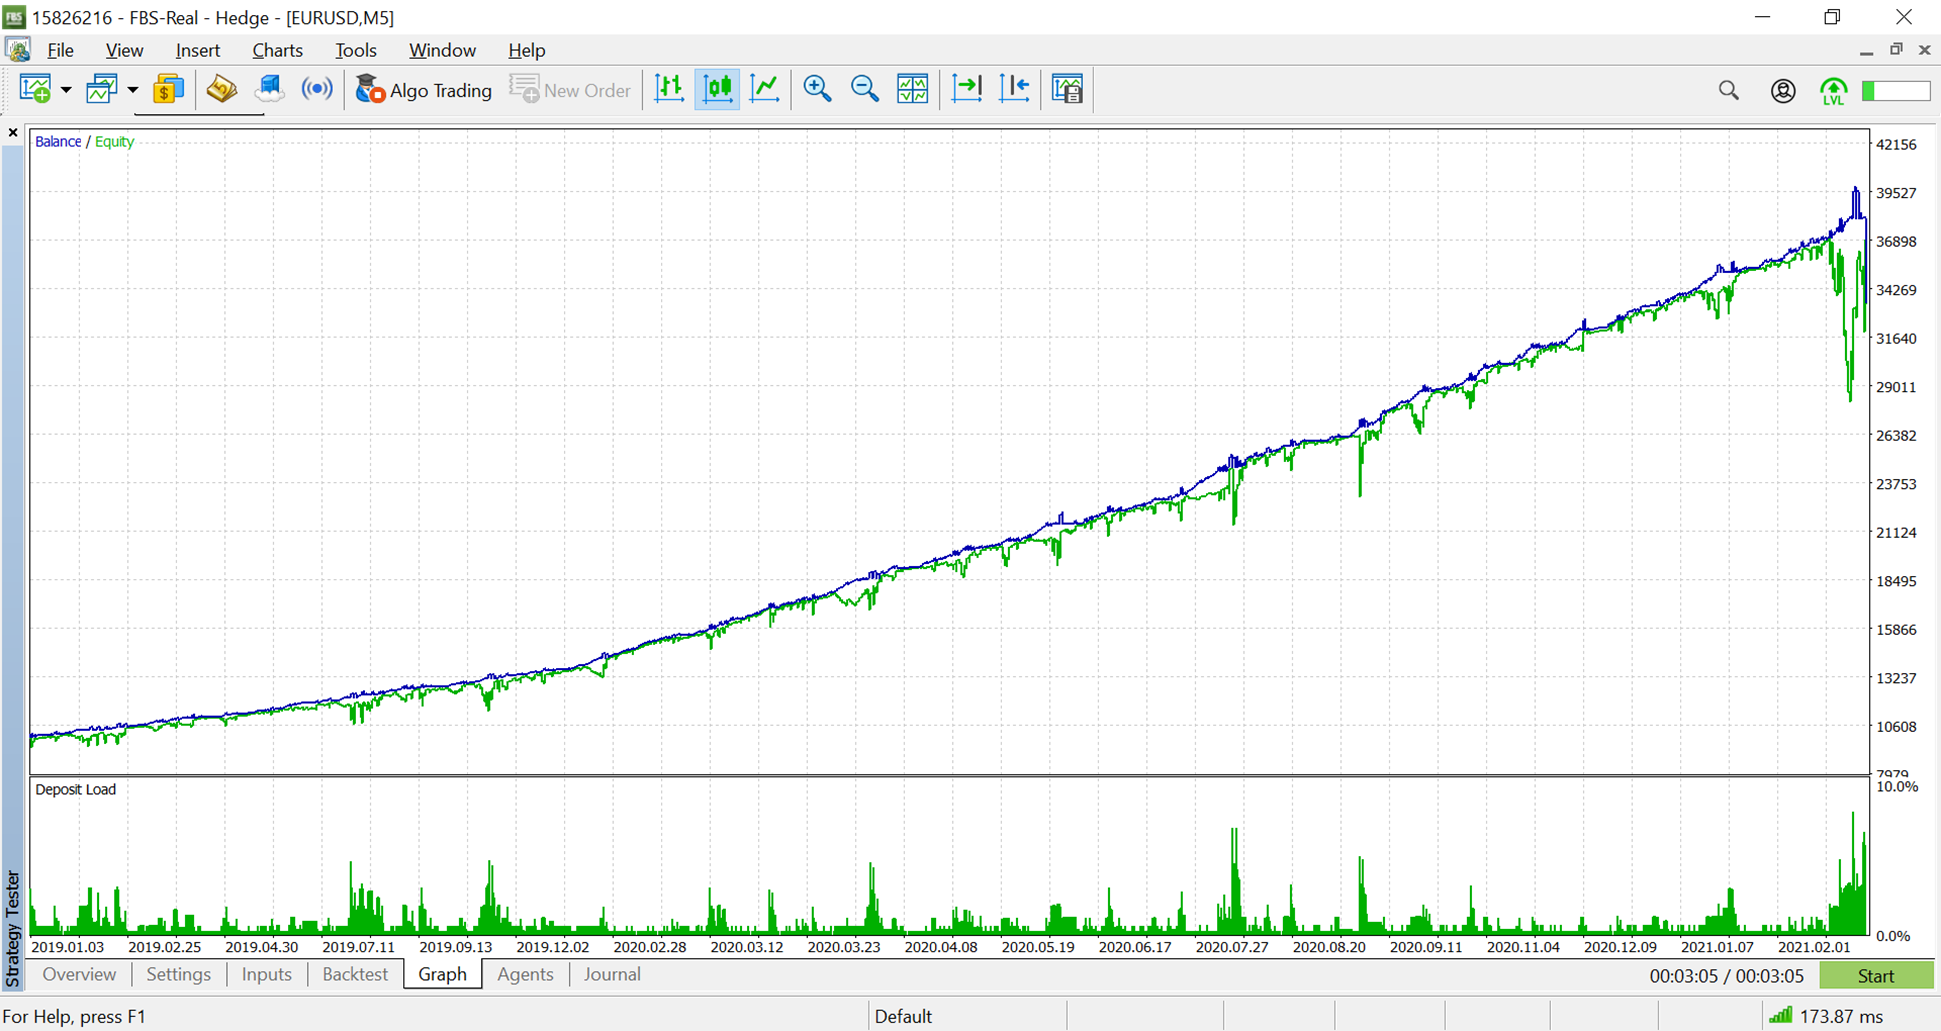Viewport: 1941px width, 1031px height.
Task: Switch to line chart type
Action: (x=766, y=89)
